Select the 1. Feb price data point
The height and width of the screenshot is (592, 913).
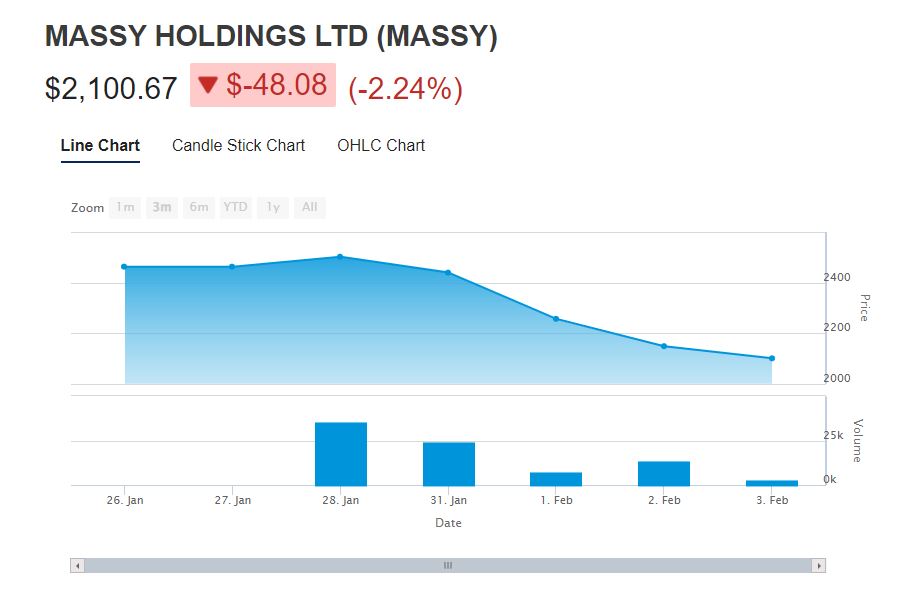(556, 319)
